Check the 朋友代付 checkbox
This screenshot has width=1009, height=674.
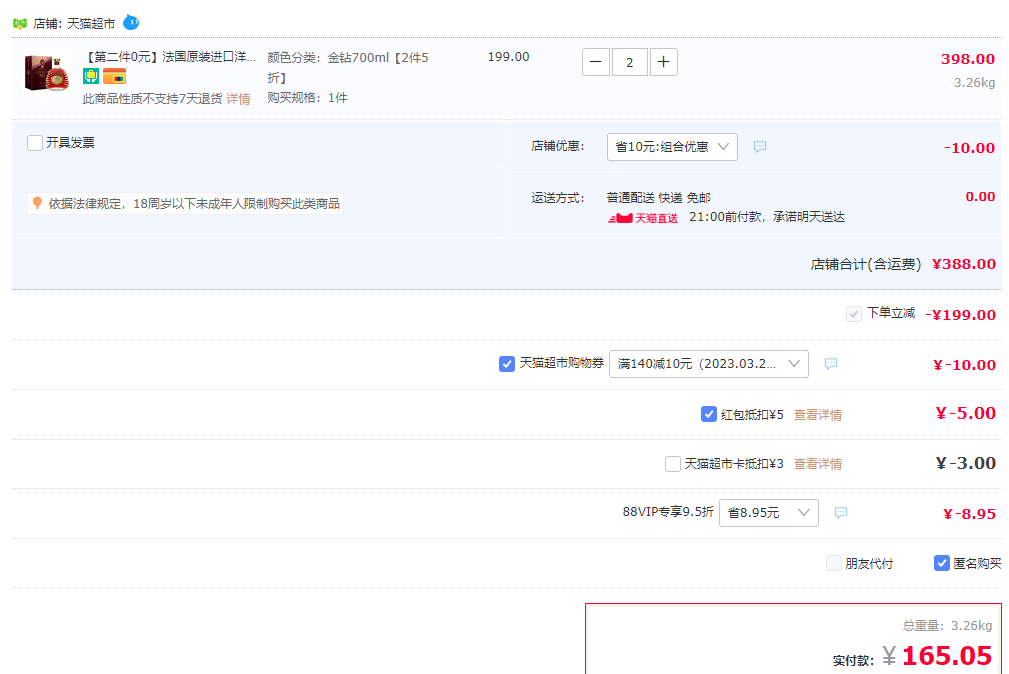coord(833,563)
